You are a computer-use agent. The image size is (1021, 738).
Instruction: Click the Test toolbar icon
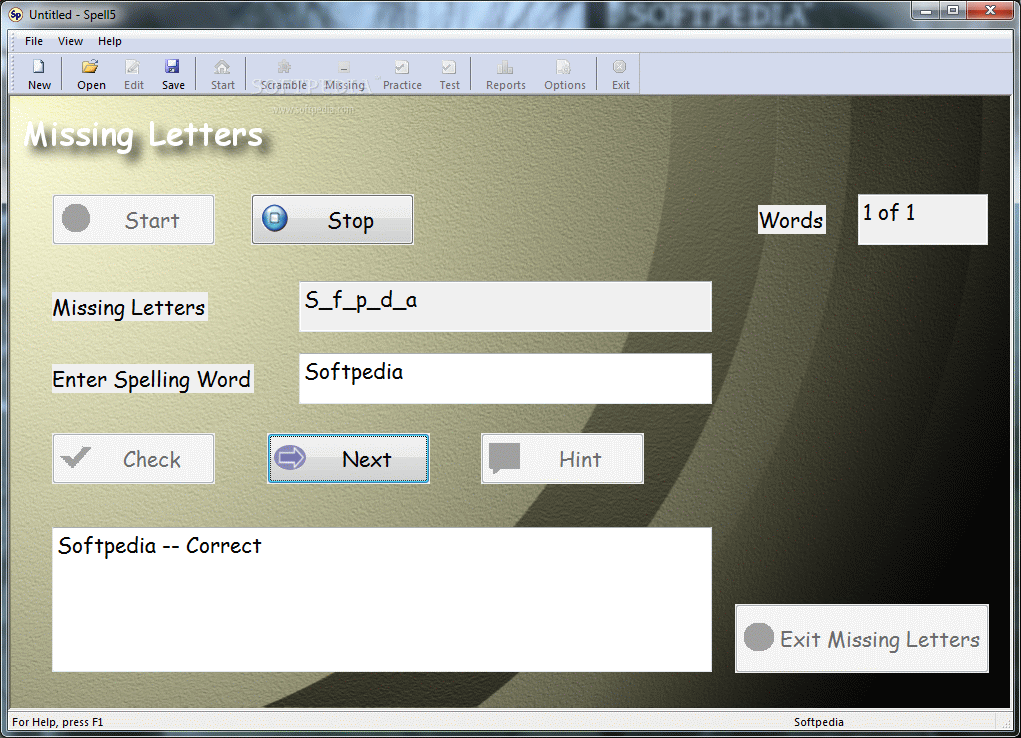(x=449, y=74)
